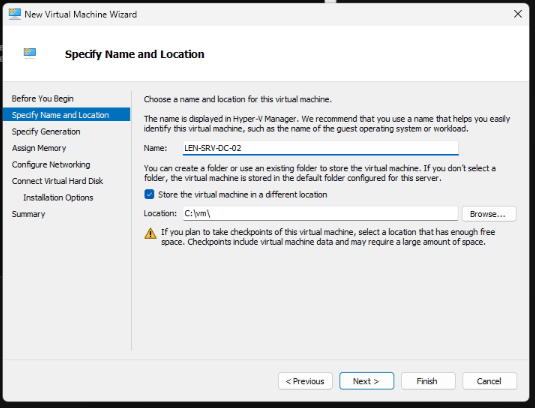This screenshot has height=408, width=535.
Task: Click Next > to continue the wizard
Action: [366, 381]
